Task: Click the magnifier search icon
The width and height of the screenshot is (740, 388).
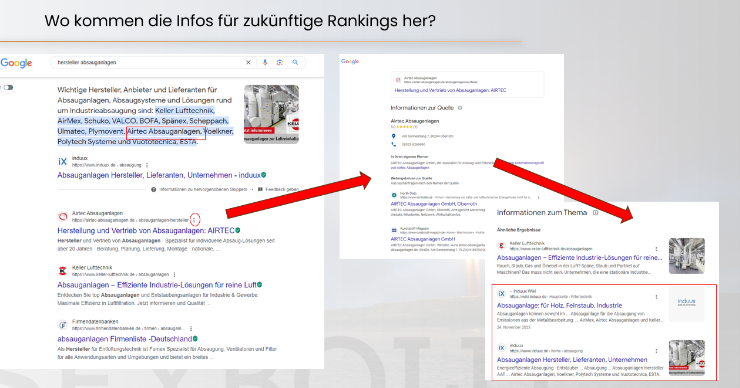Action: 295,62
